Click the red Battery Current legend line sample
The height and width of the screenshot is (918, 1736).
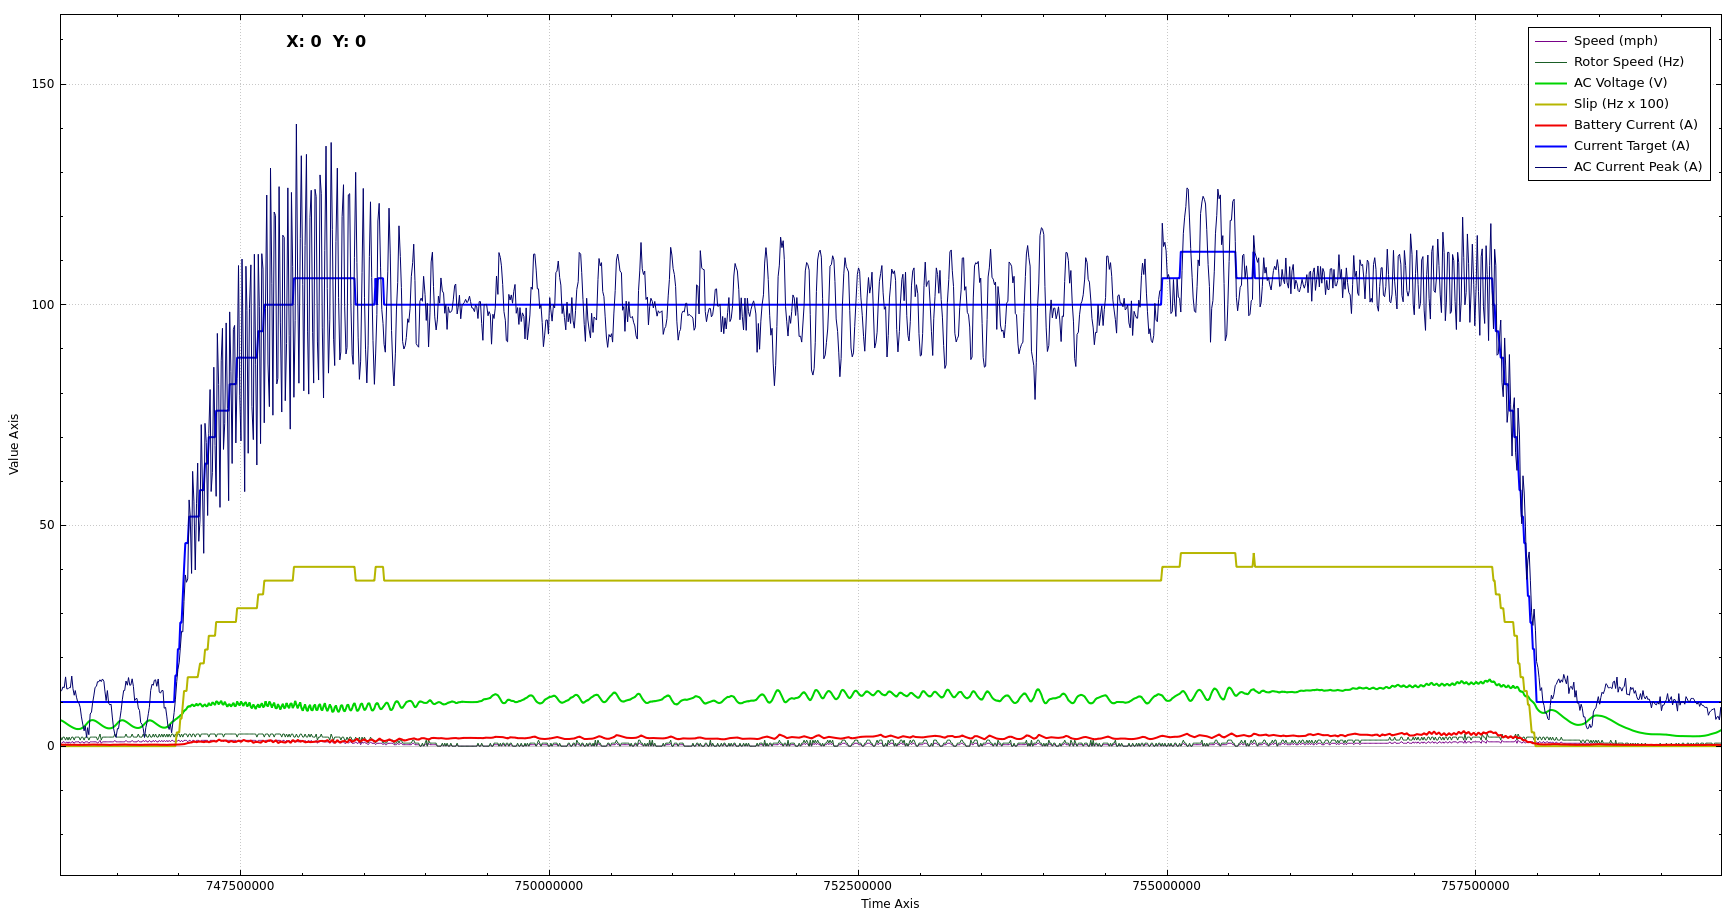point(1550,125)
